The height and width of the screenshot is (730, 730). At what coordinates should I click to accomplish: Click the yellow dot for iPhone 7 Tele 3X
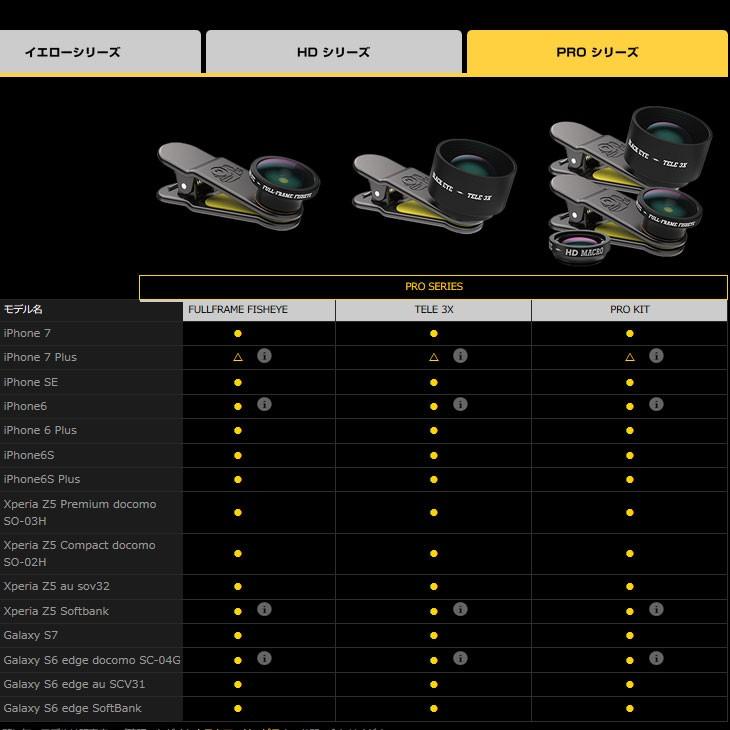click(434, 333)
